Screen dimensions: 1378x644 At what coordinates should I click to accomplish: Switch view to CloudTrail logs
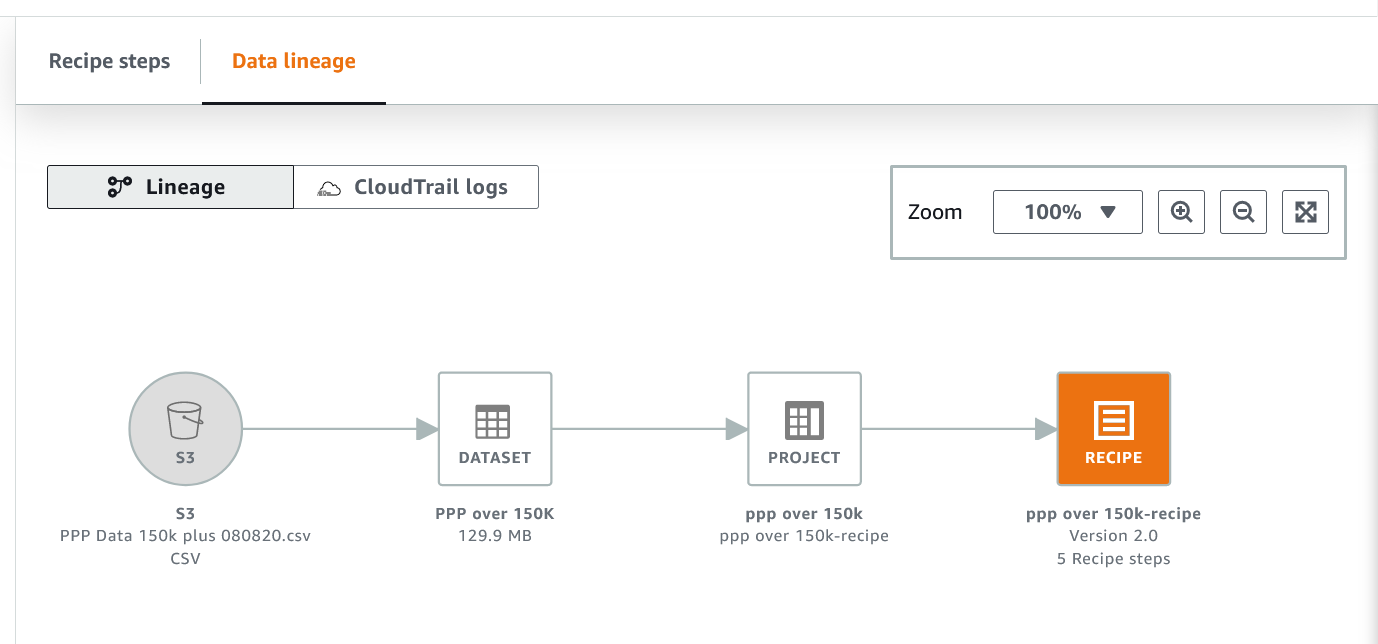[416, 187]
